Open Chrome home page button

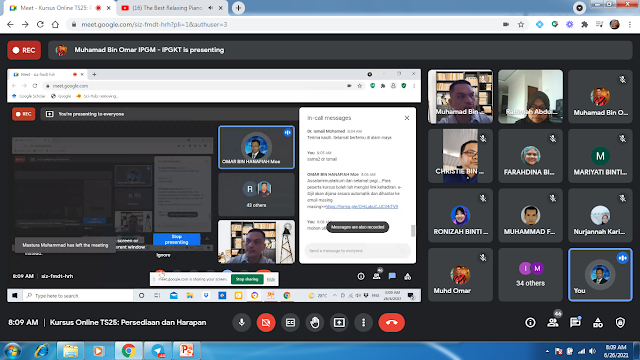[x=55, y=24]
